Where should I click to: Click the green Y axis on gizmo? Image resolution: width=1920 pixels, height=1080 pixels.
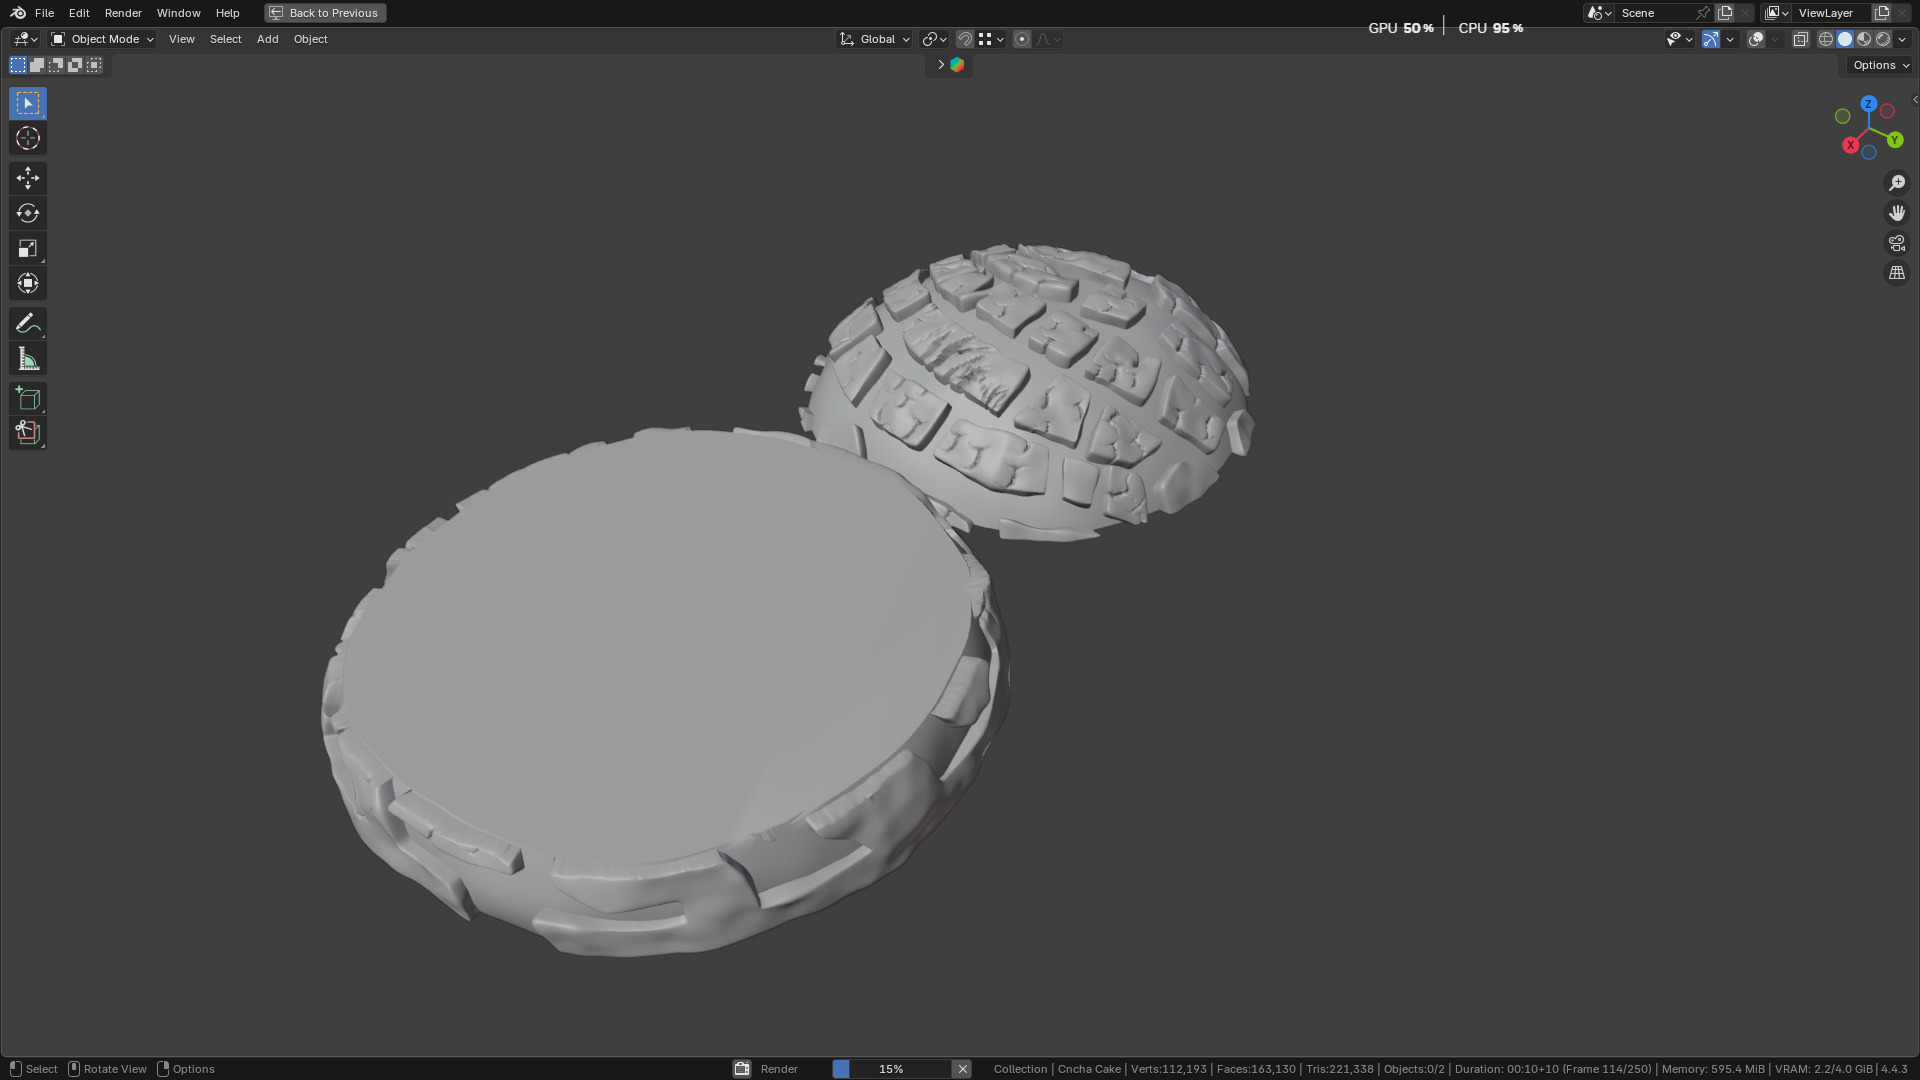tap(1894, 140)
